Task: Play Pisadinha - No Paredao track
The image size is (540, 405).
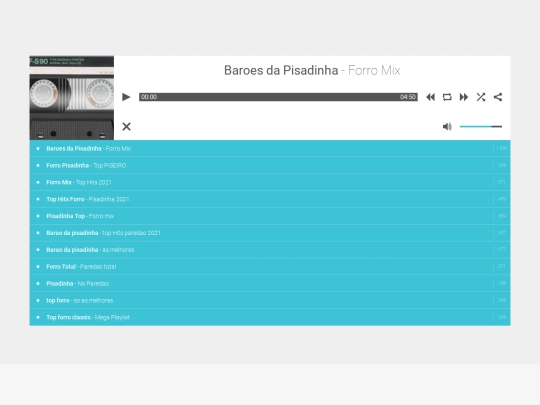Action: coord(270,283)
